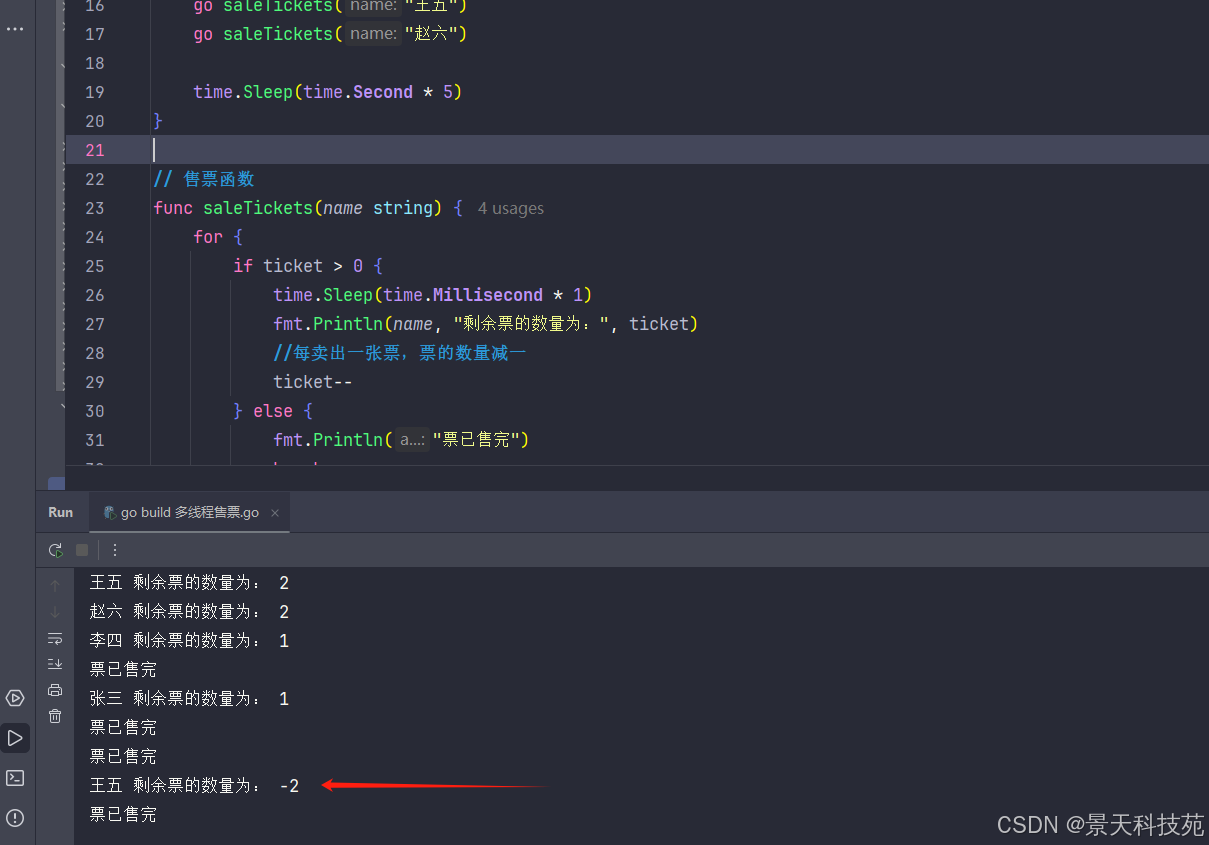Close the go build 多线程售票.go tab

coord(275,513)
